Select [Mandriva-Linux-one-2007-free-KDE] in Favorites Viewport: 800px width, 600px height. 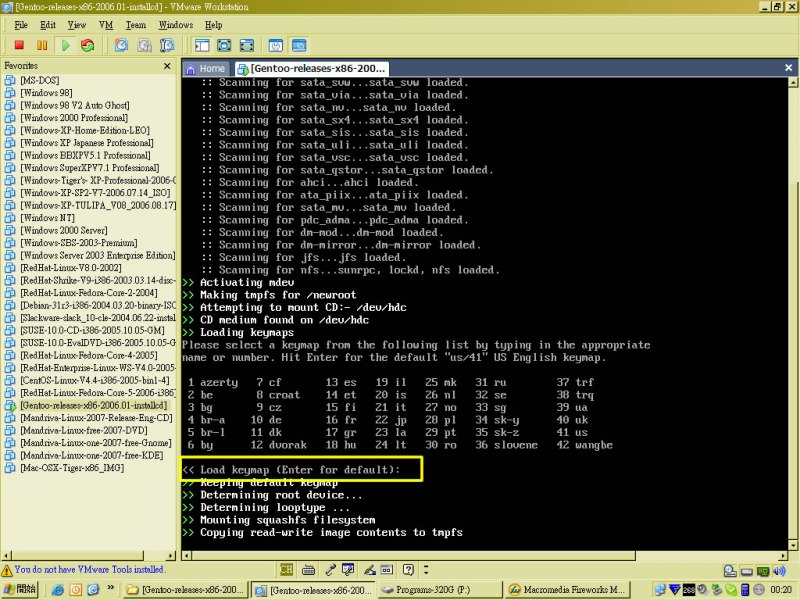point(92,455)
